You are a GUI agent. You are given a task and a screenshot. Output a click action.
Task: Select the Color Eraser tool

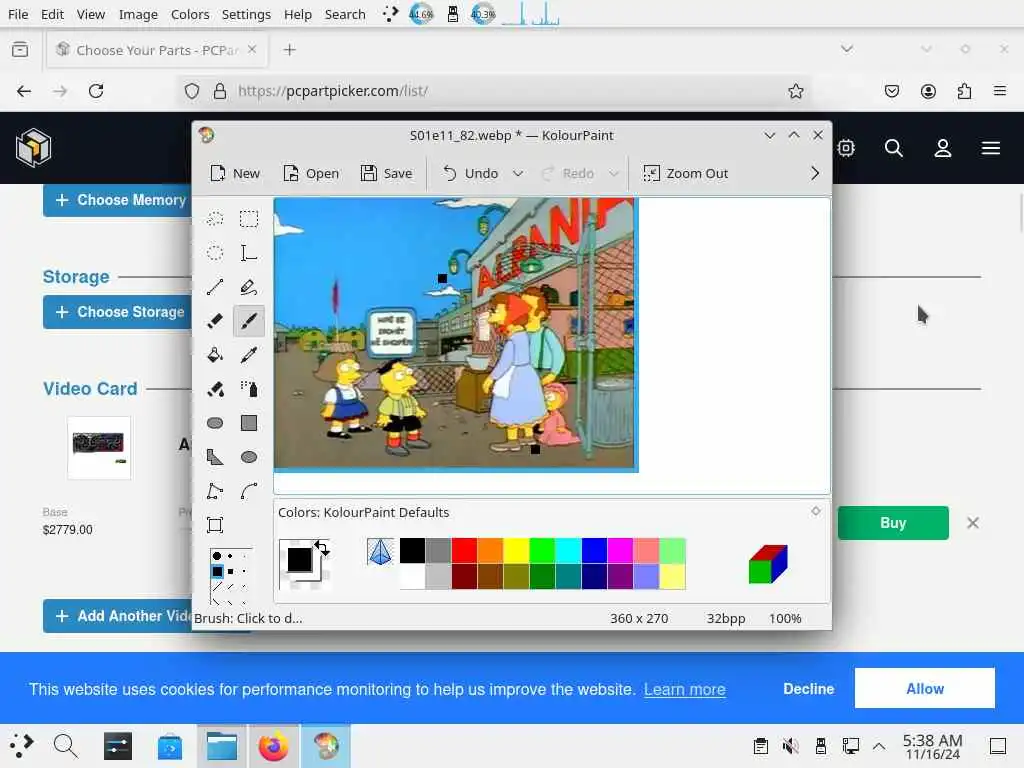pos(215,389)
